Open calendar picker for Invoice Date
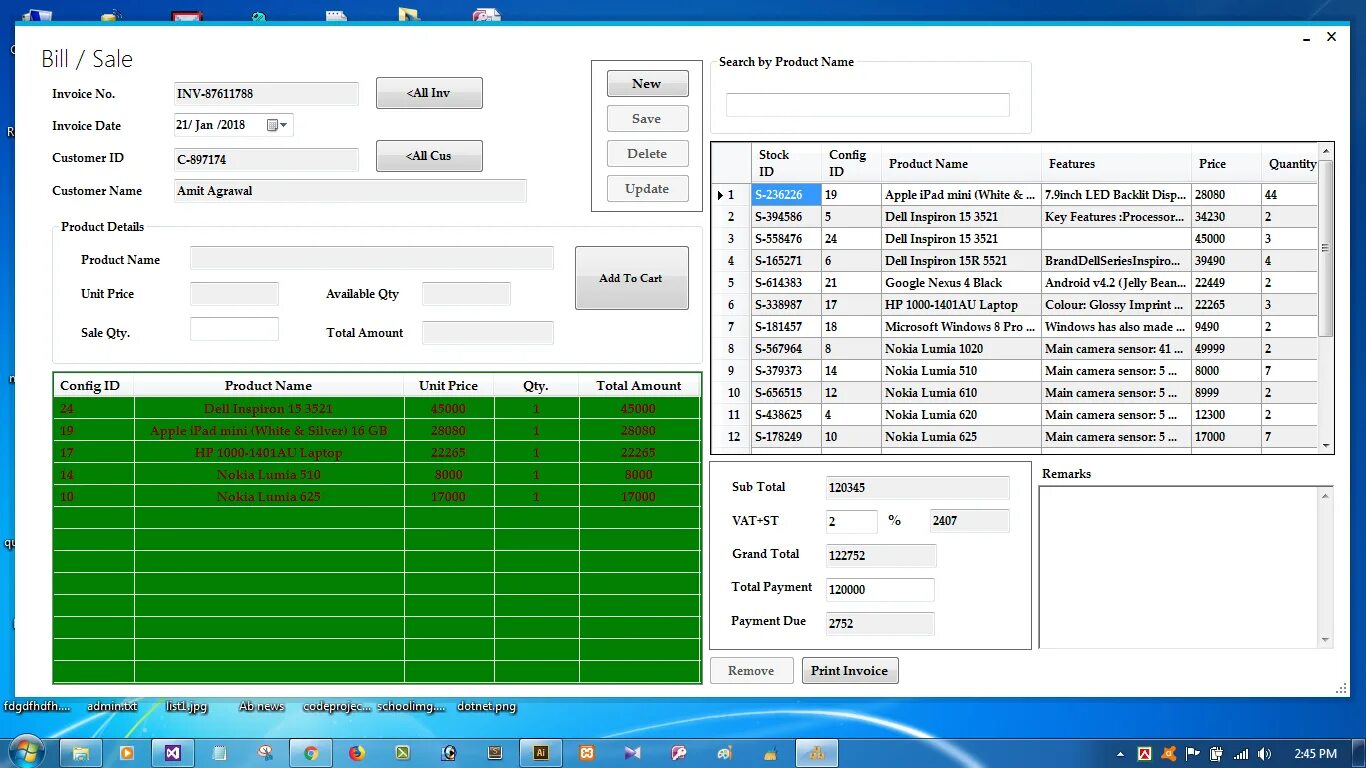 tap(277, 125)
